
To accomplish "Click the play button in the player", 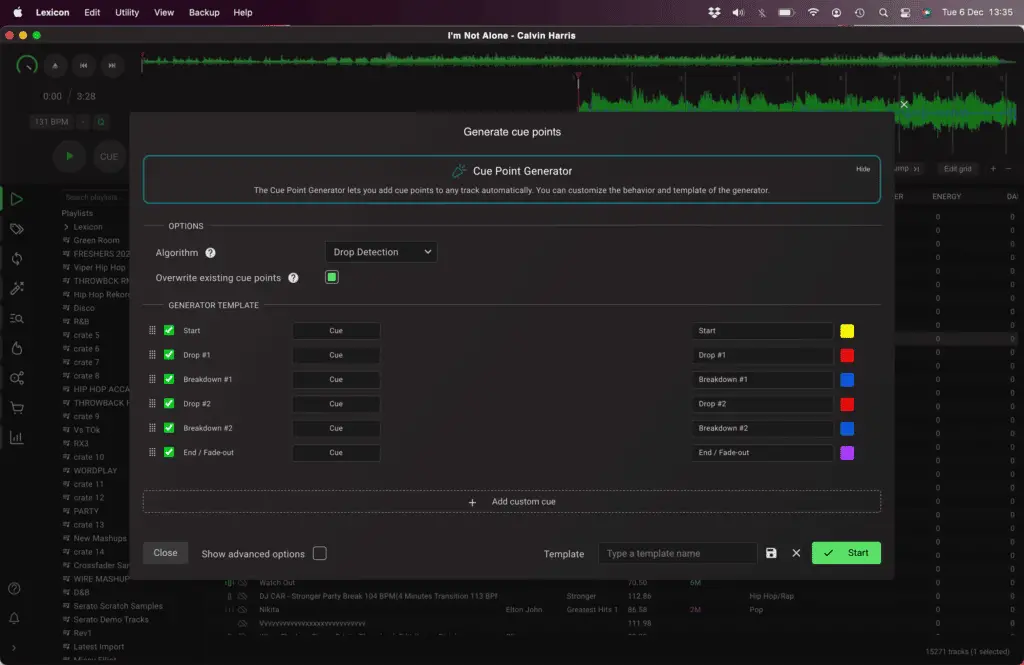I will pyautogui.click(x=69, y=157).
